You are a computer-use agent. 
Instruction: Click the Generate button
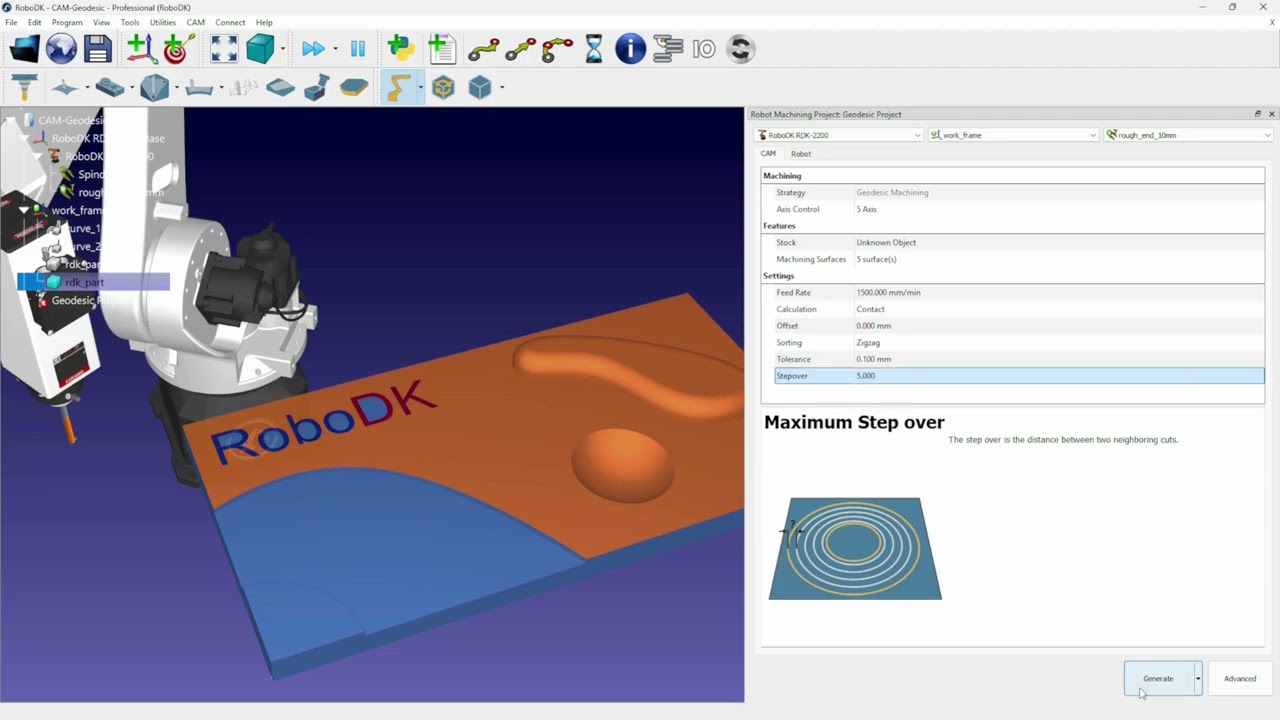click(1158, 678)
